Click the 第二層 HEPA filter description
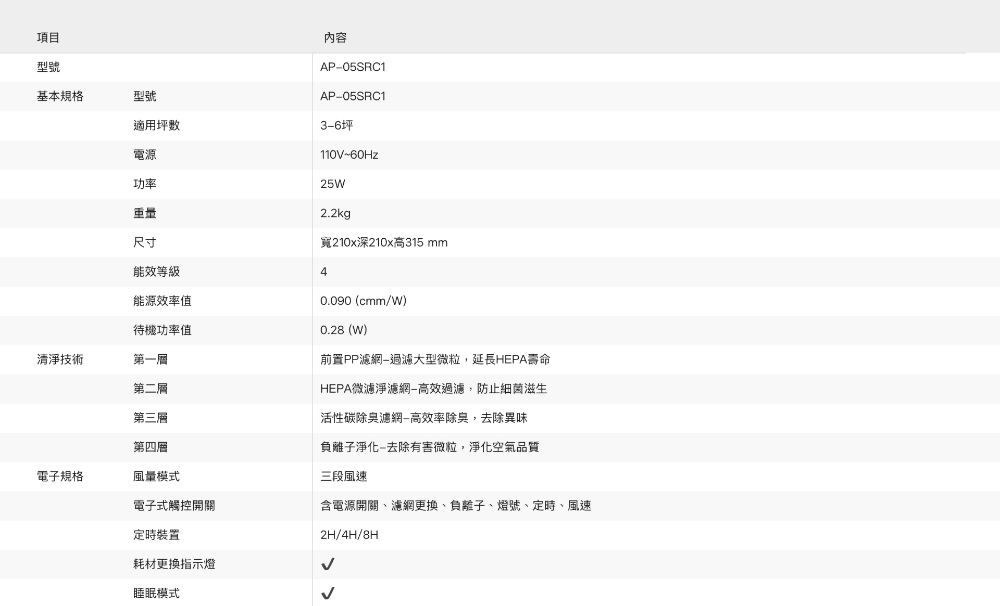Screen dimensions: 1000x606 (x=433, y=388)
